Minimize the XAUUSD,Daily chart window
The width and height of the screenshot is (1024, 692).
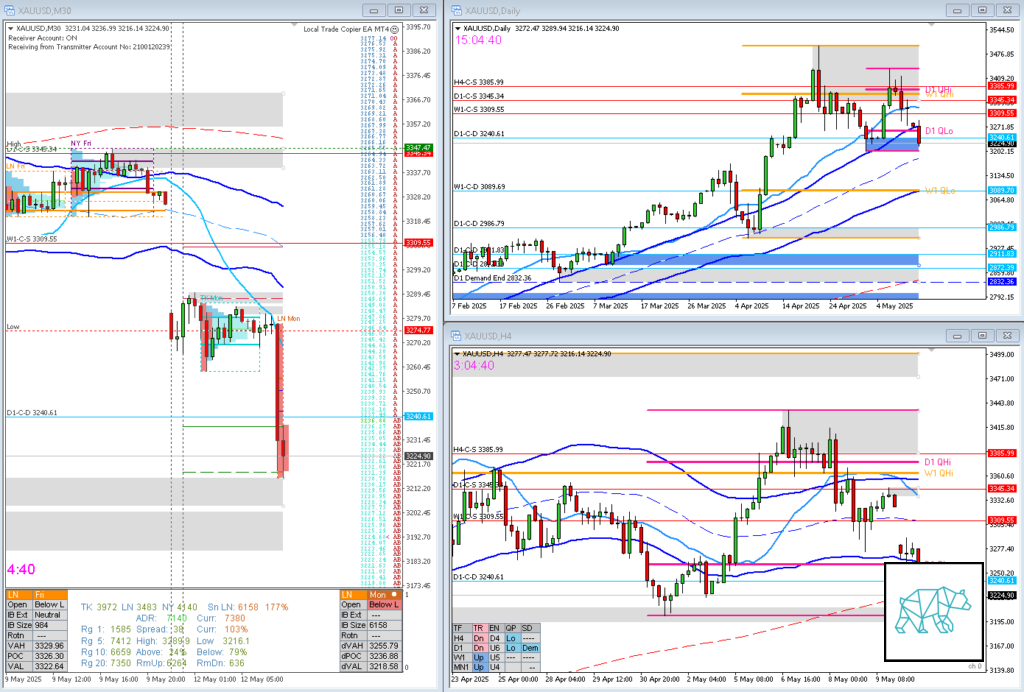pyautogui.click(x=957, y=10)
